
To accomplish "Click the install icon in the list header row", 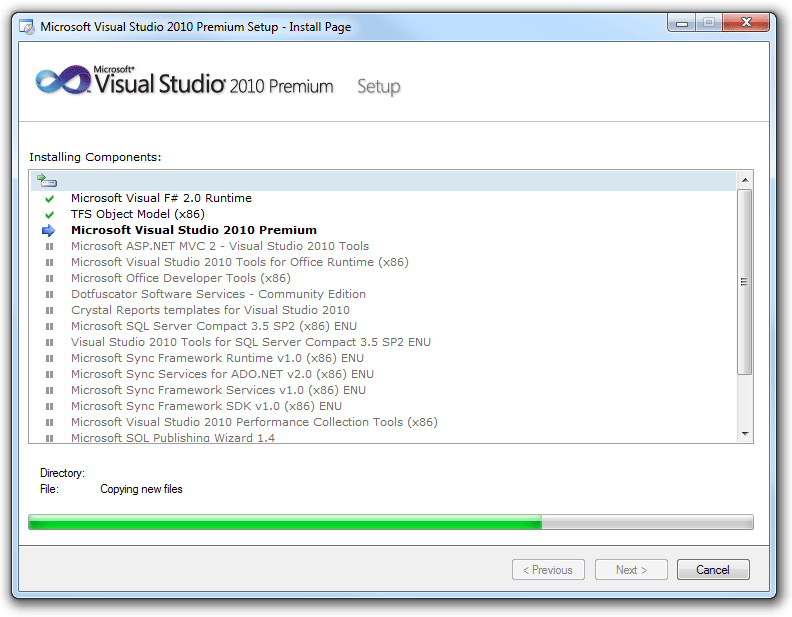I will tap(46, 180).
